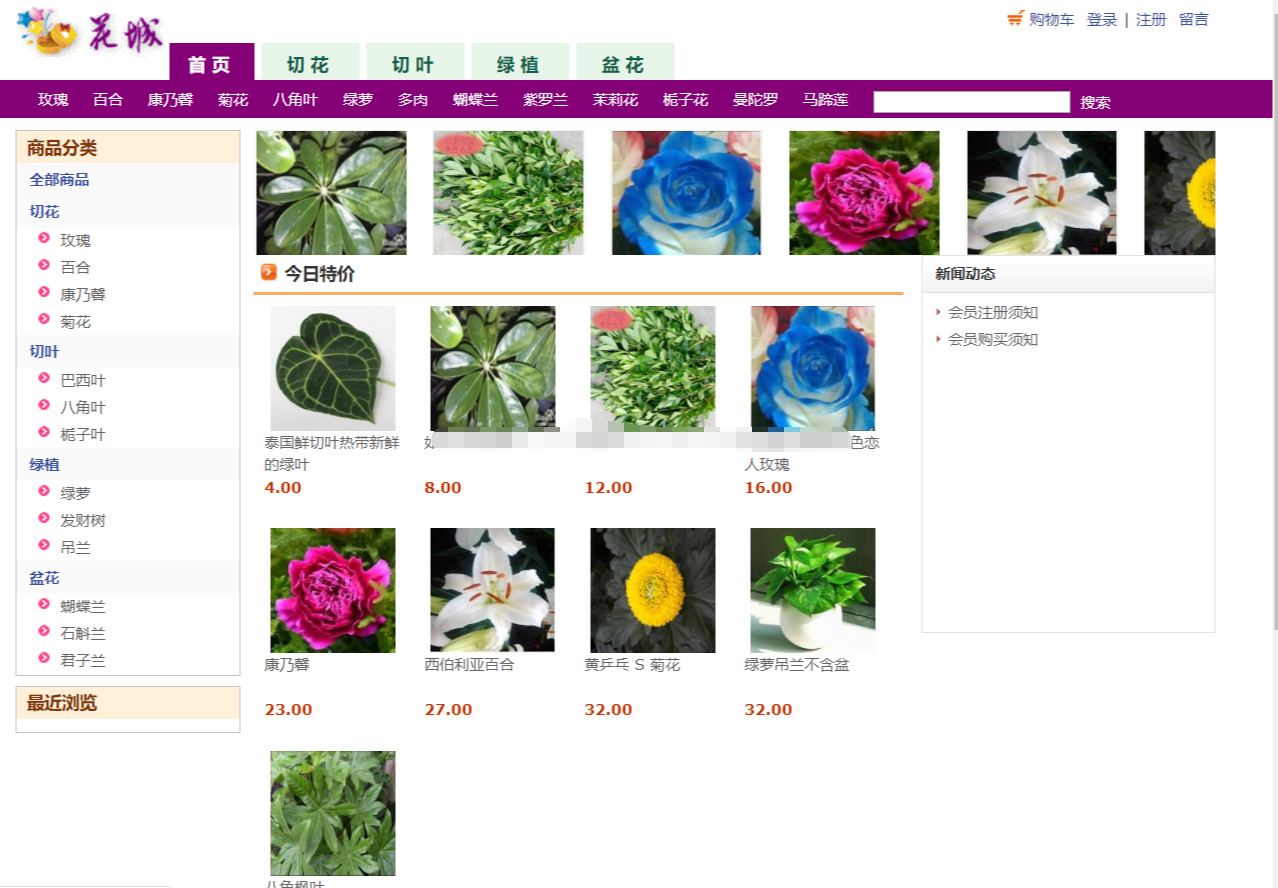
Task: Select 康乃馨 in the purple navigation bar
Action: tap(170, 100)
